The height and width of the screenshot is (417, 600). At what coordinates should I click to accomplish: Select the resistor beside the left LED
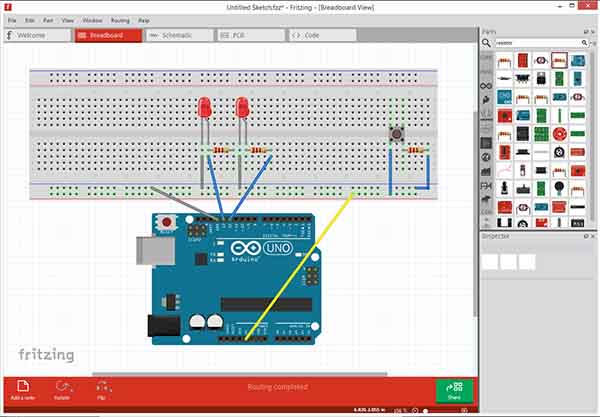[x=221, y=150]
